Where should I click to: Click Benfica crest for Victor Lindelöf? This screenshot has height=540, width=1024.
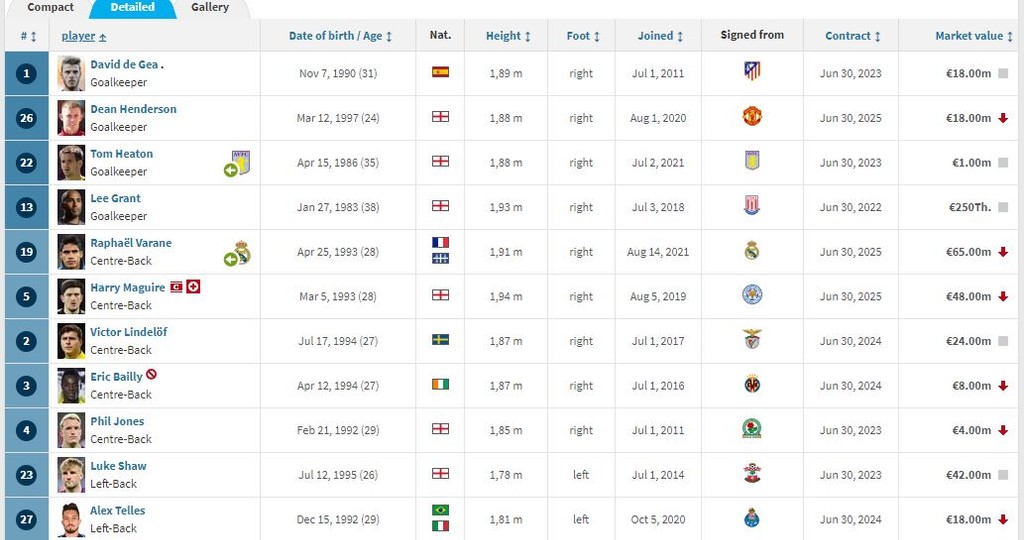click(752, 340)
